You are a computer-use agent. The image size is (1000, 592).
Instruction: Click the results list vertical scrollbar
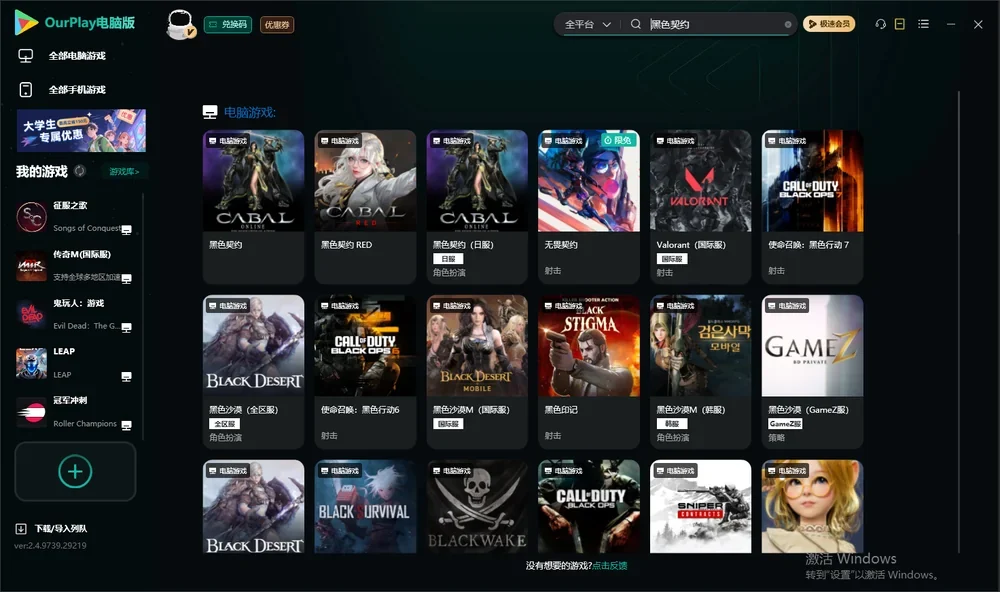tap(958, 322)
